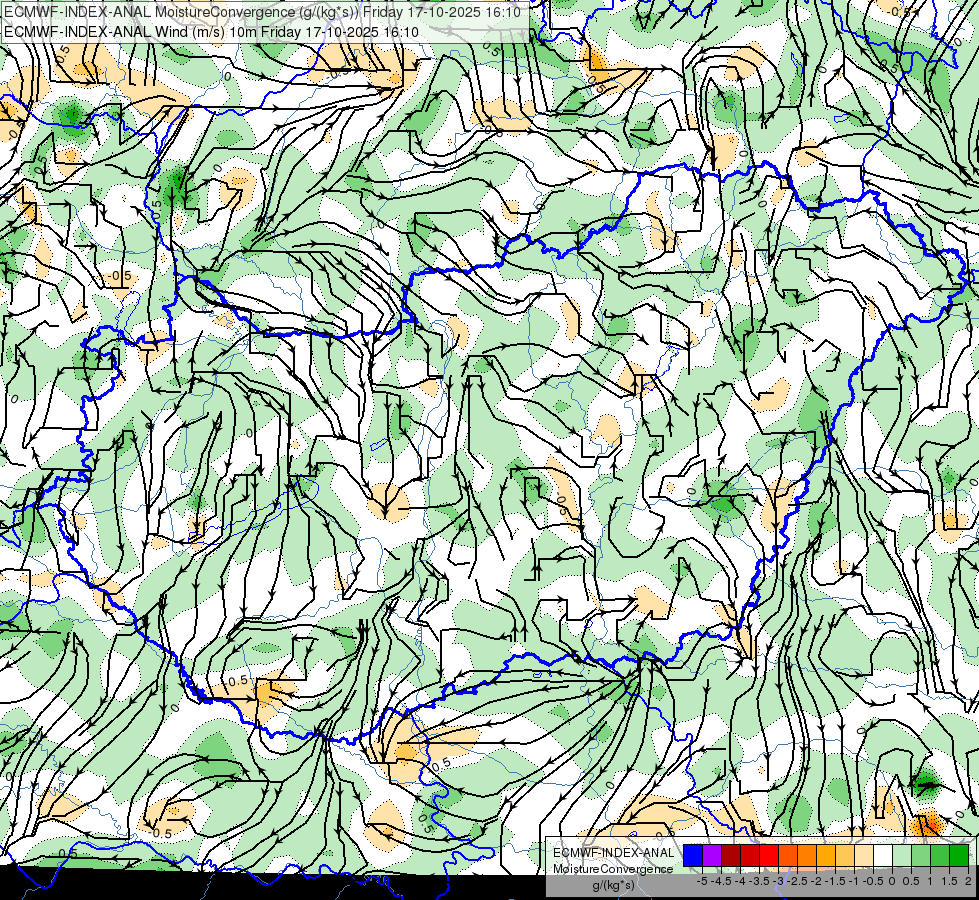The width and height of the screenshot is (979, 900).
Task: Click the g/(kg*s) unit label in legend
Action: pyautogui.click(x=613, y=885)
